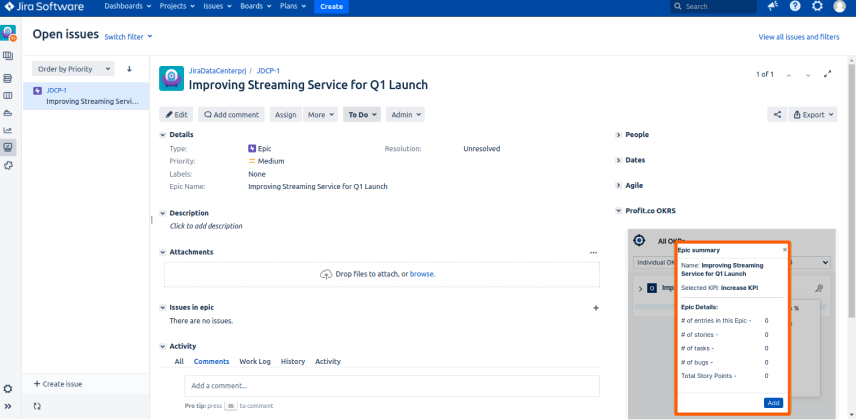
Task: Open the board icon below project avatar
Action: (x=8, y=56)
